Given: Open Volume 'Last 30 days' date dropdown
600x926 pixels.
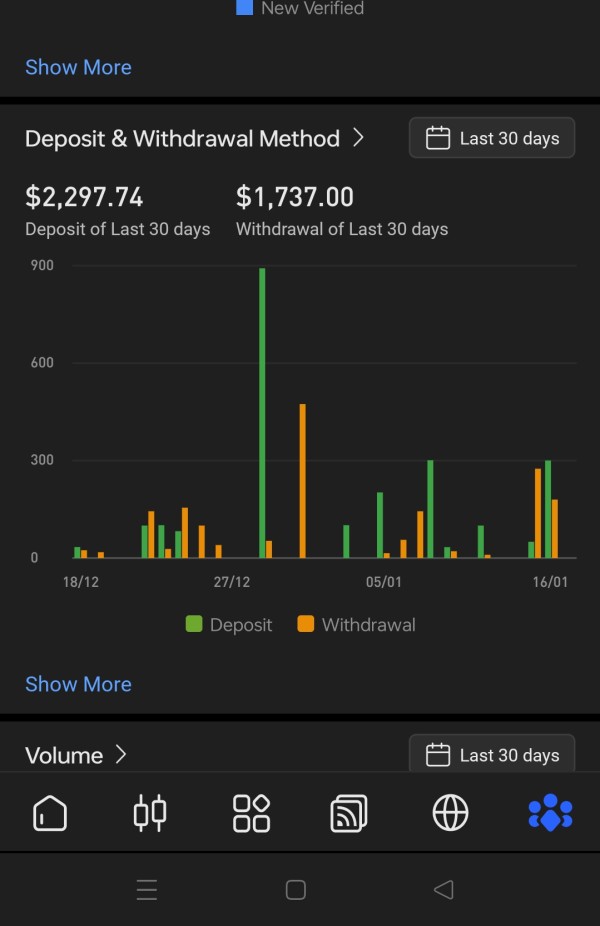Looking at the screenshot, I should click(492, 755).
